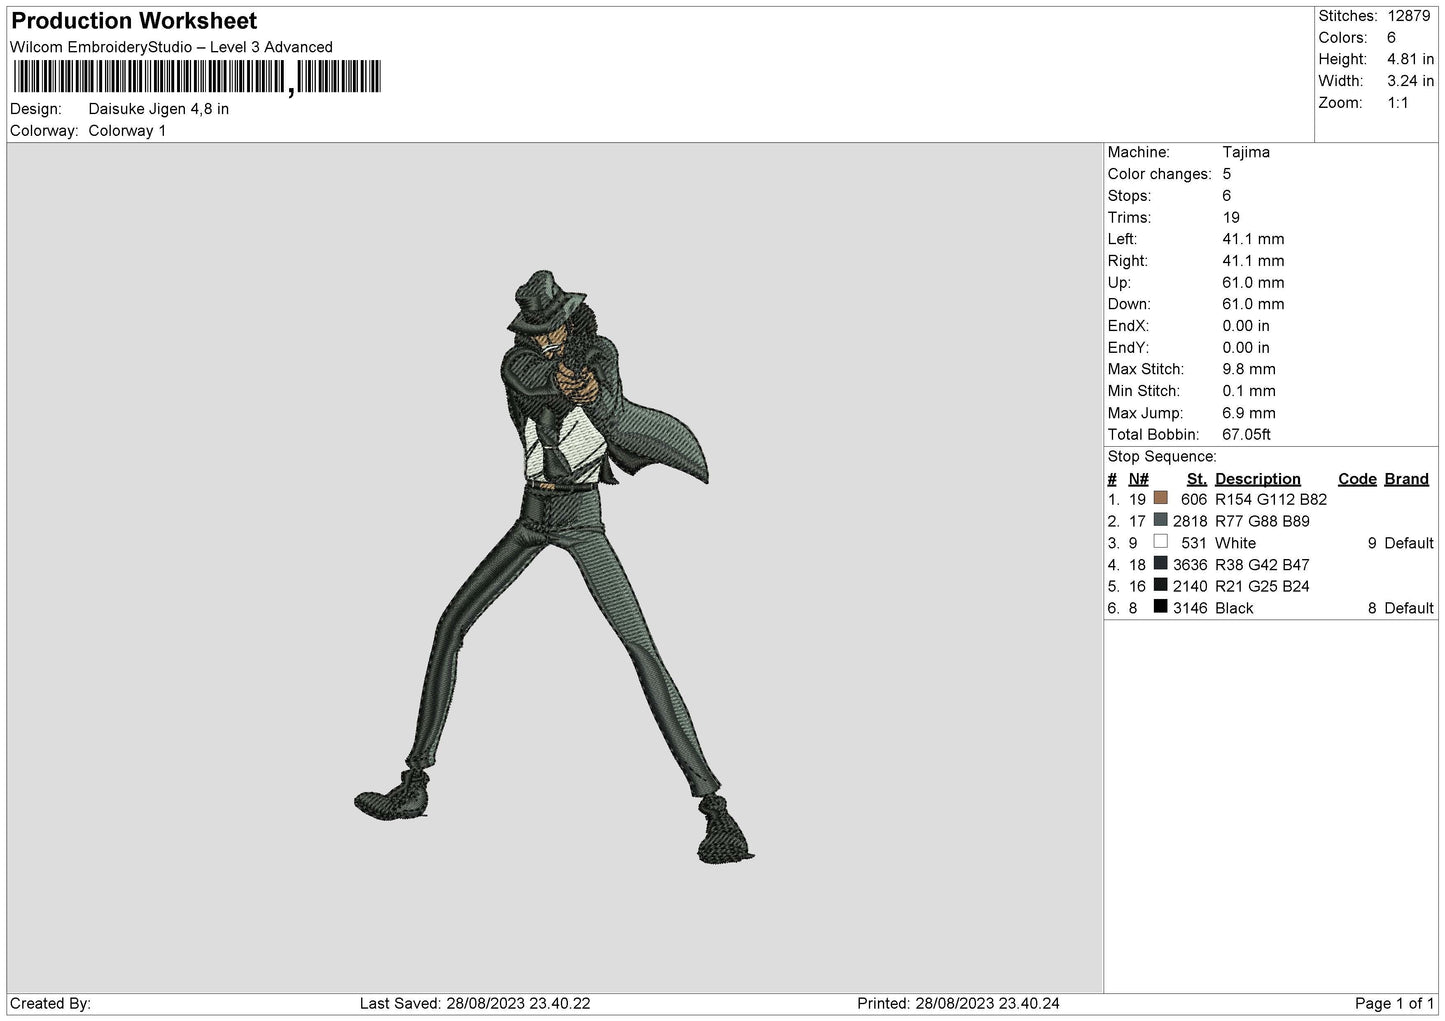Click the Machine value 'Tajima'
The image size is (1445, 1021).
click(1246, 152)
